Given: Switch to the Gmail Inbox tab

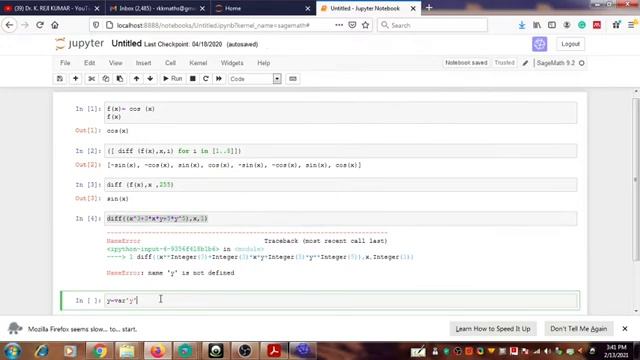Looking at the screenshot, I should pyautogui.click(x=158, y=8).
